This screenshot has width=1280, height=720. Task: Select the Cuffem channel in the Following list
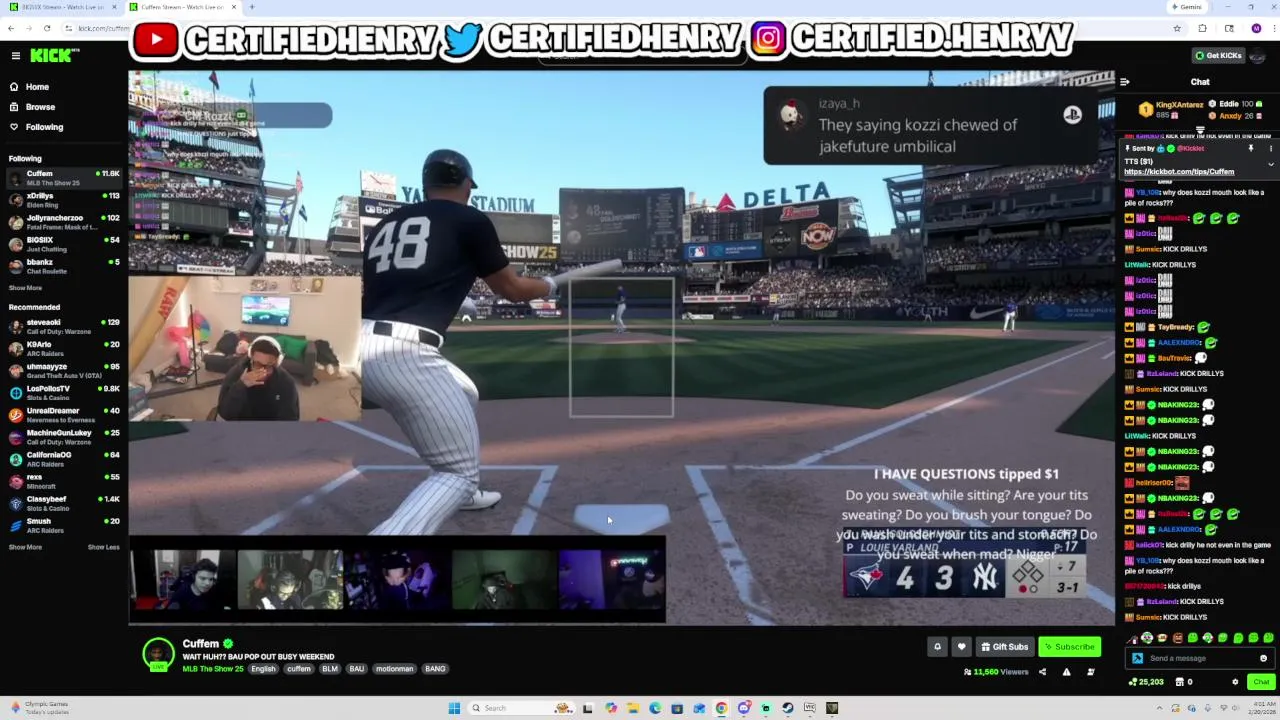64,178
